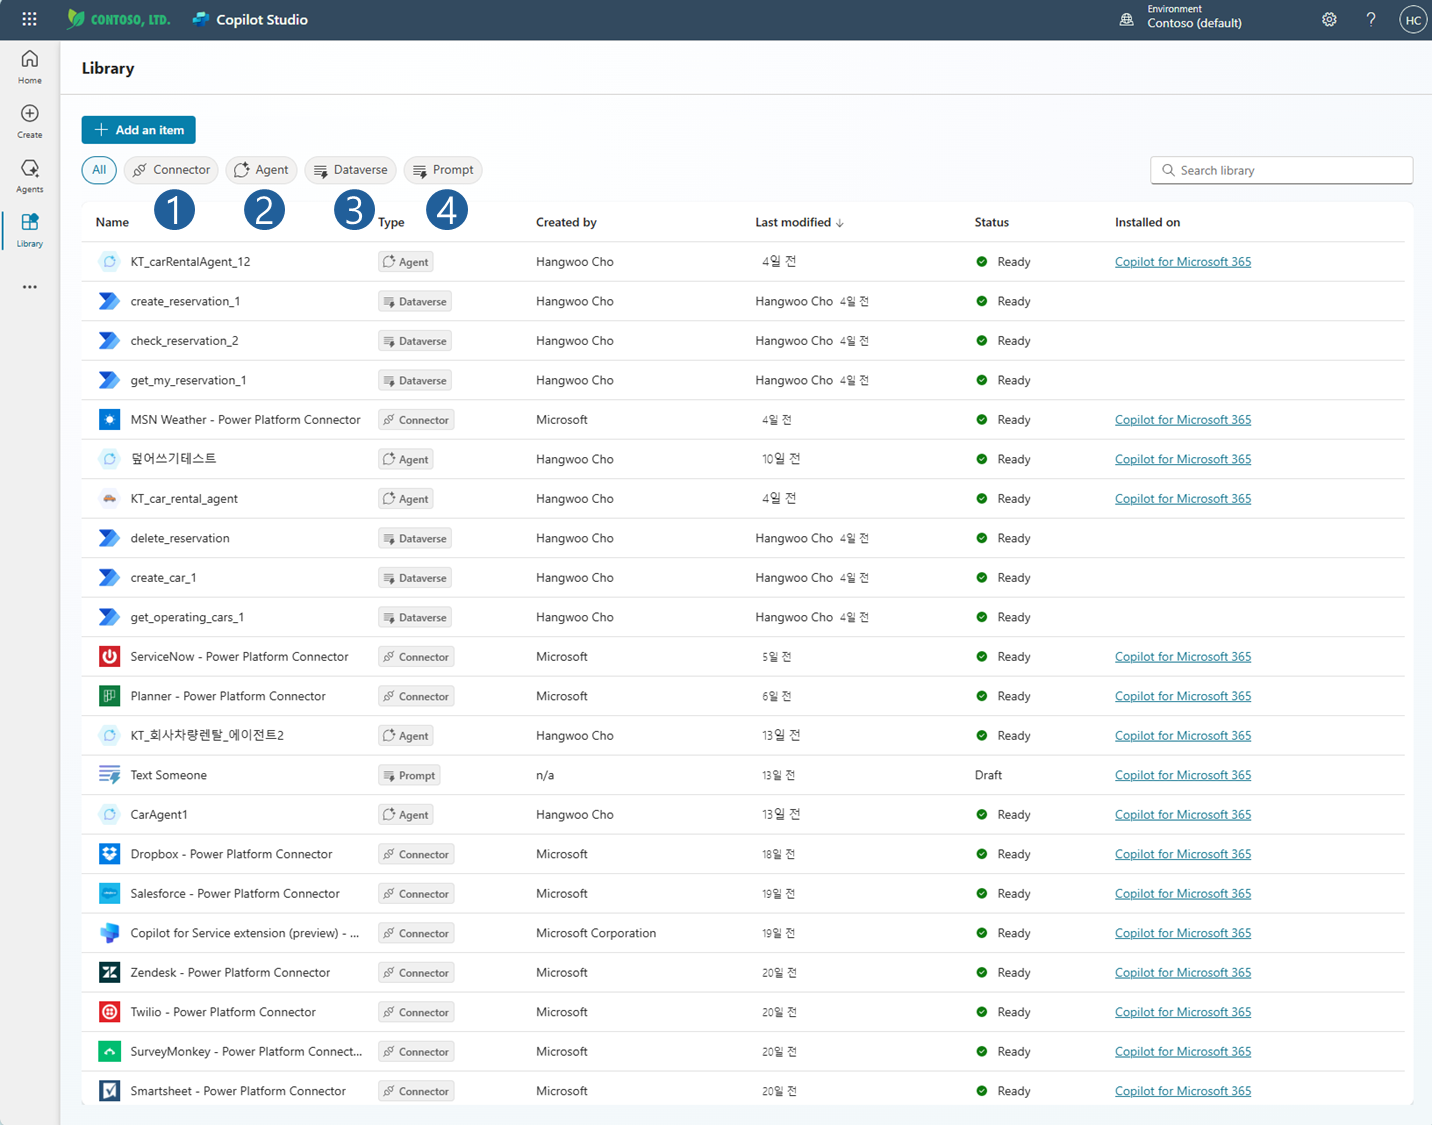Open the HC account avatar

pos(1413,20)
